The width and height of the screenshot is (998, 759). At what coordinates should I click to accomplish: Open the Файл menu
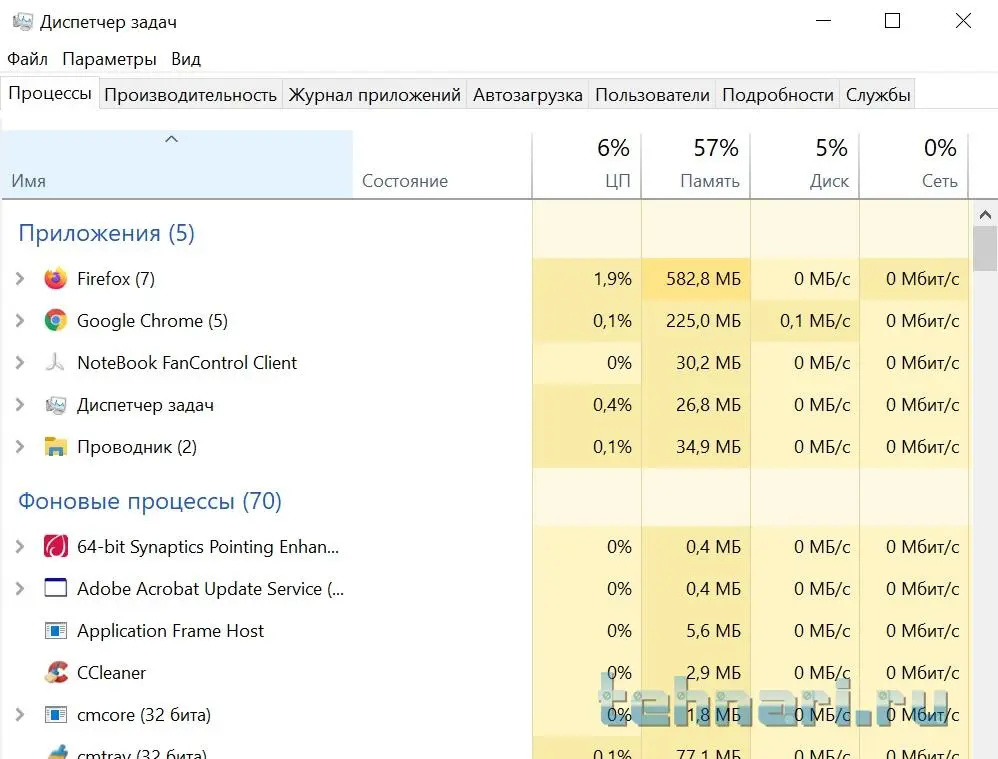pos(27,59)
